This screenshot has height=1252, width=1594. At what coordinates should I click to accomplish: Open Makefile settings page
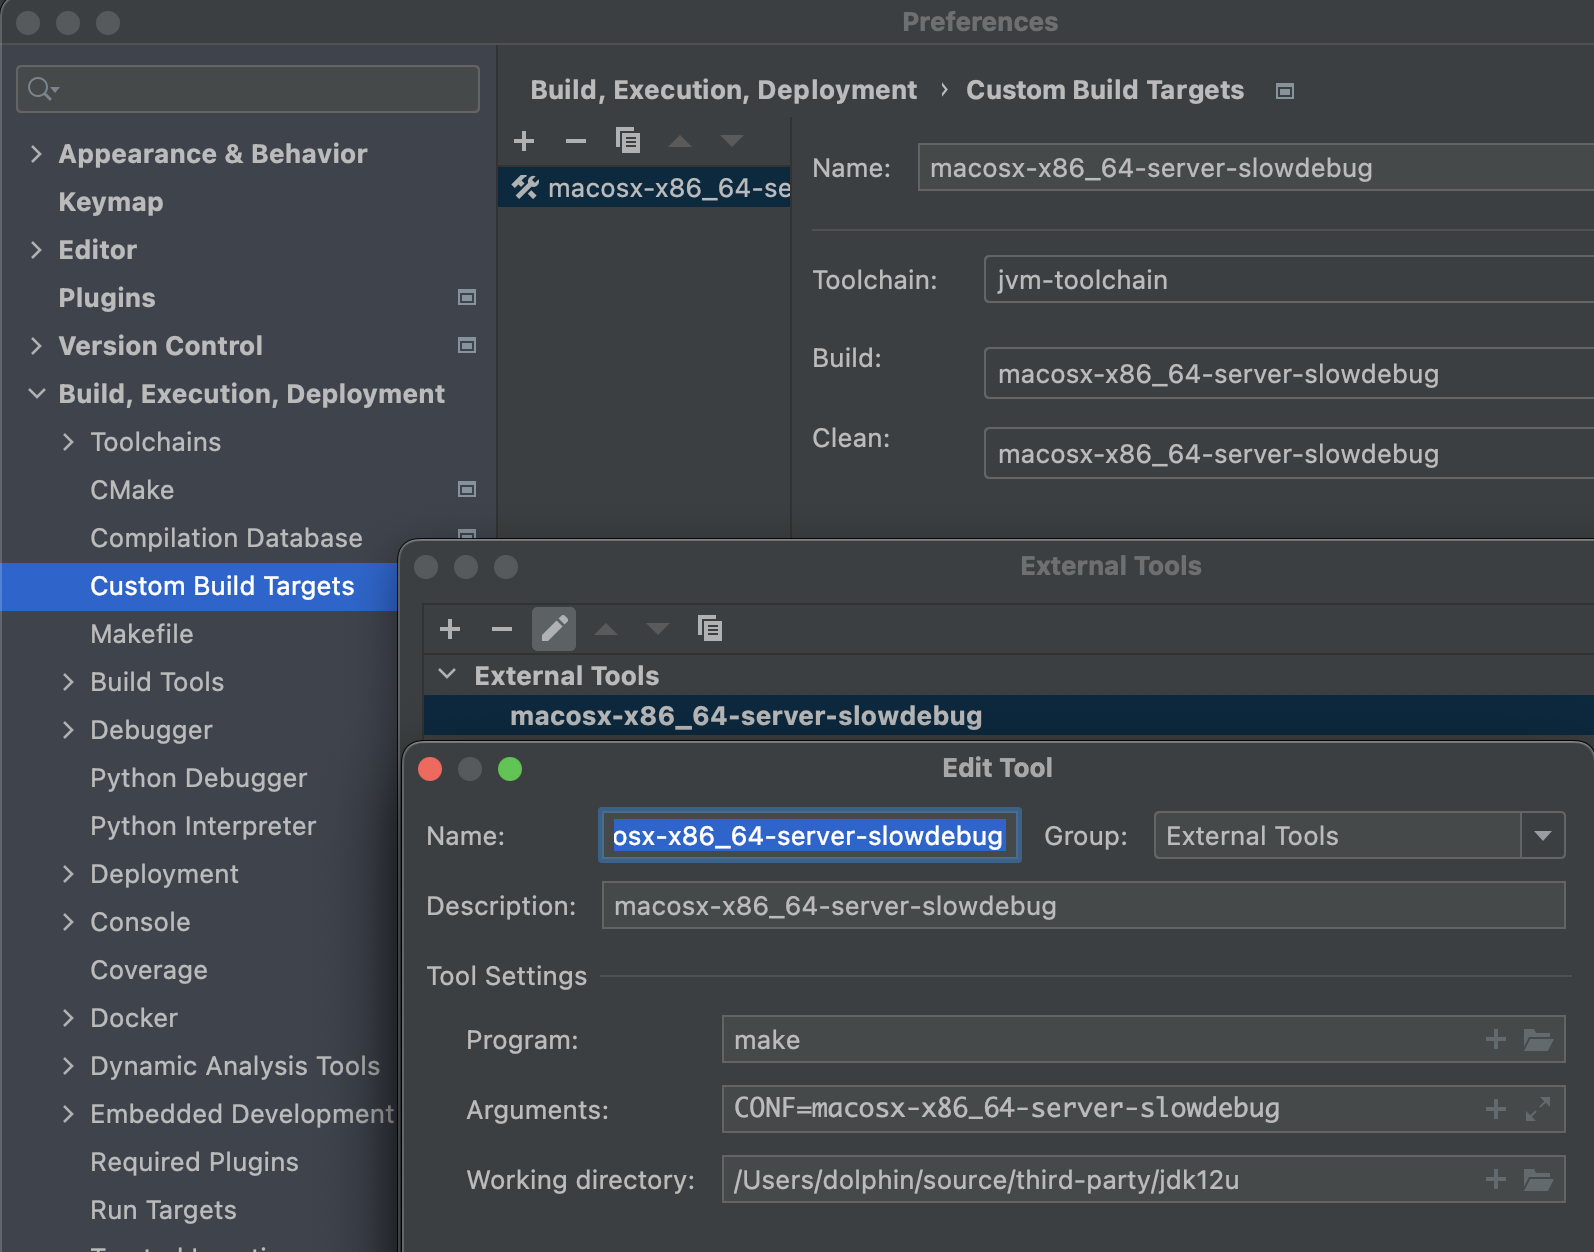pos(142,634)
